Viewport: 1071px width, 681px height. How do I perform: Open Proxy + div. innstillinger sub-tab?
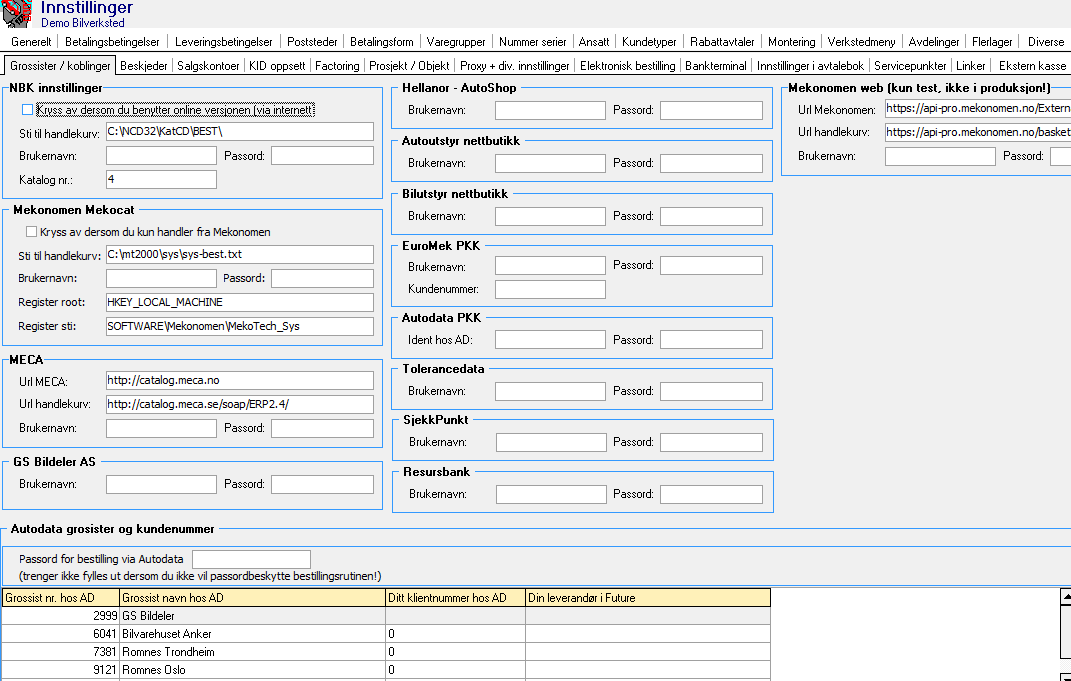click(514, 66)
